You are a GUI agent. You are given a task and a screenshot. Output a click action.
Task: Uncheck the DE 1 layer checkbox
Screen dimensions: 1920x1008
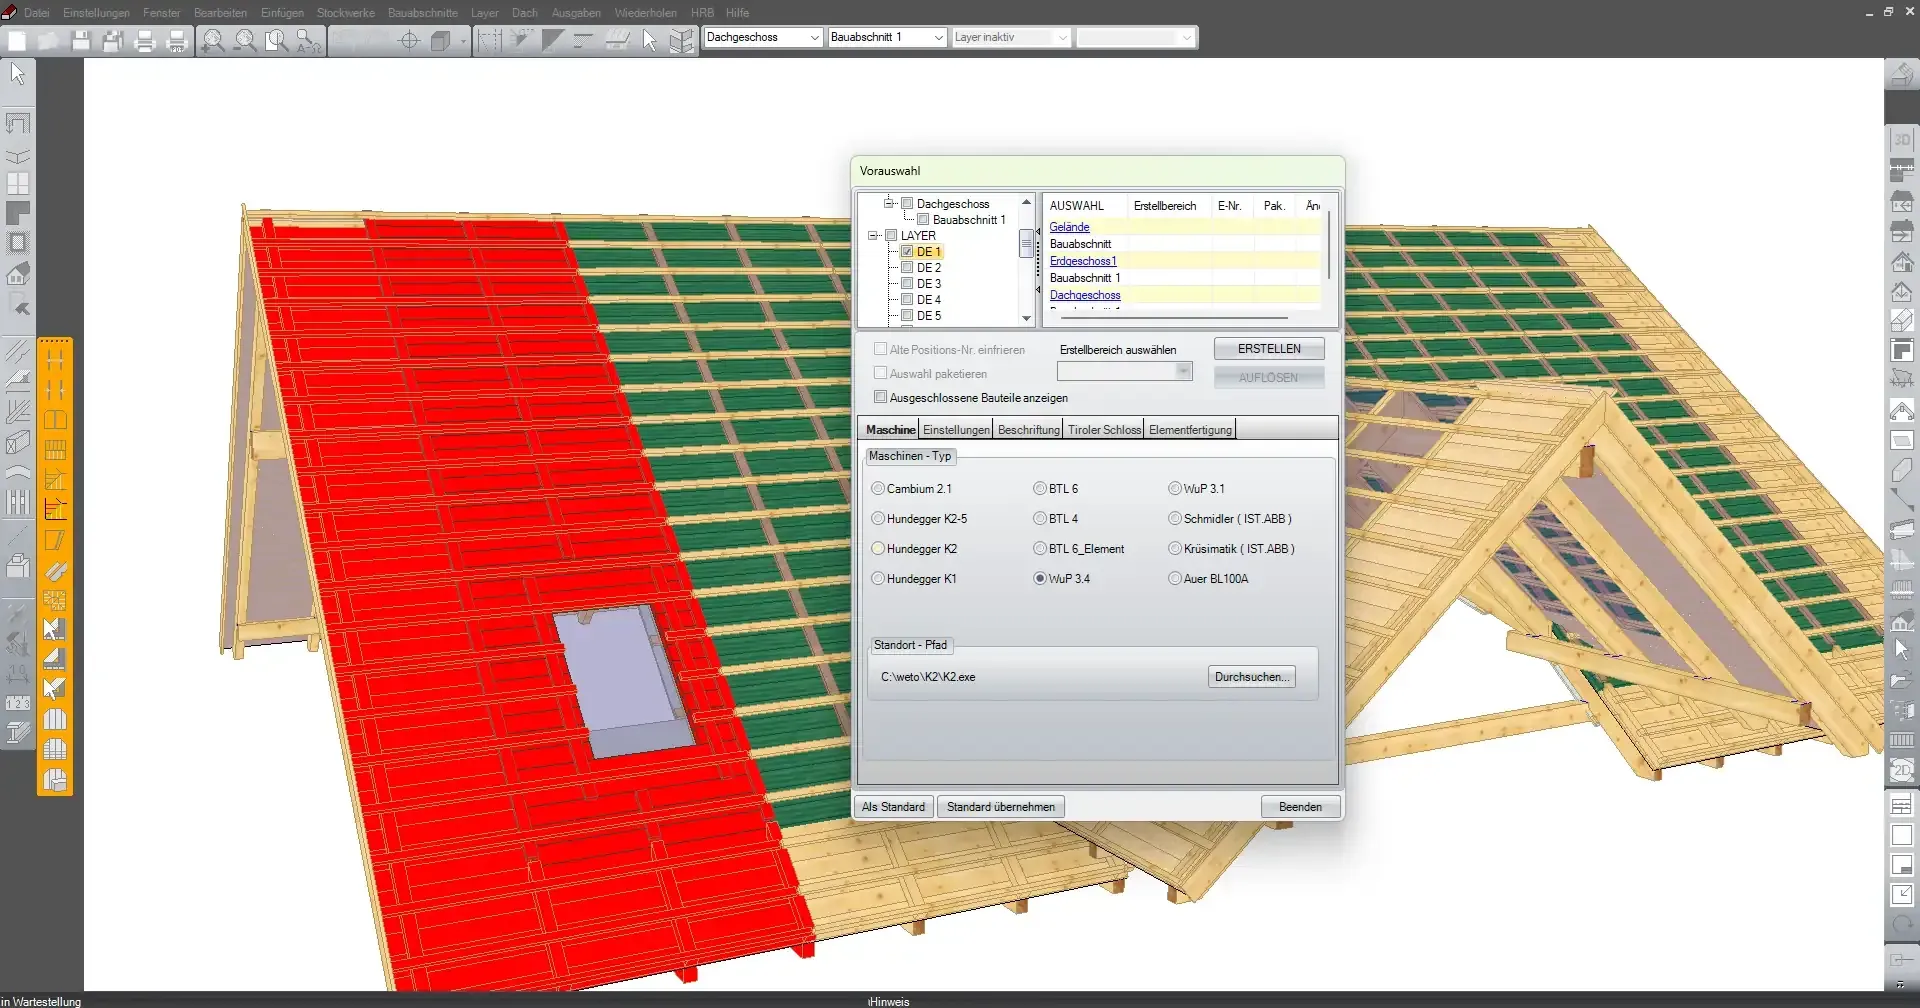coord(907,252)
